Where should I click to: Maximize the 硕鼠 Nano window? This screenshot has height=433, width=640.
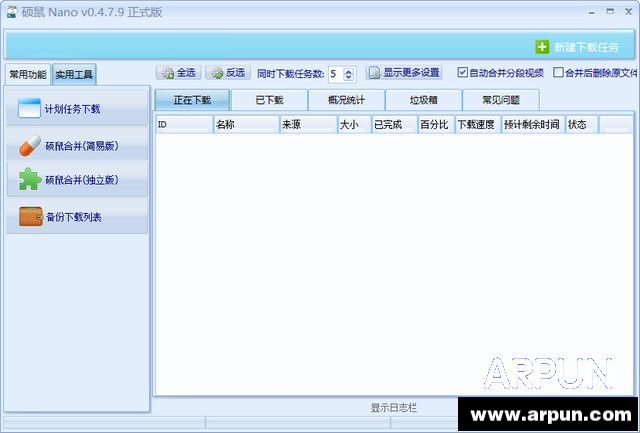click(x=610, y=12)
